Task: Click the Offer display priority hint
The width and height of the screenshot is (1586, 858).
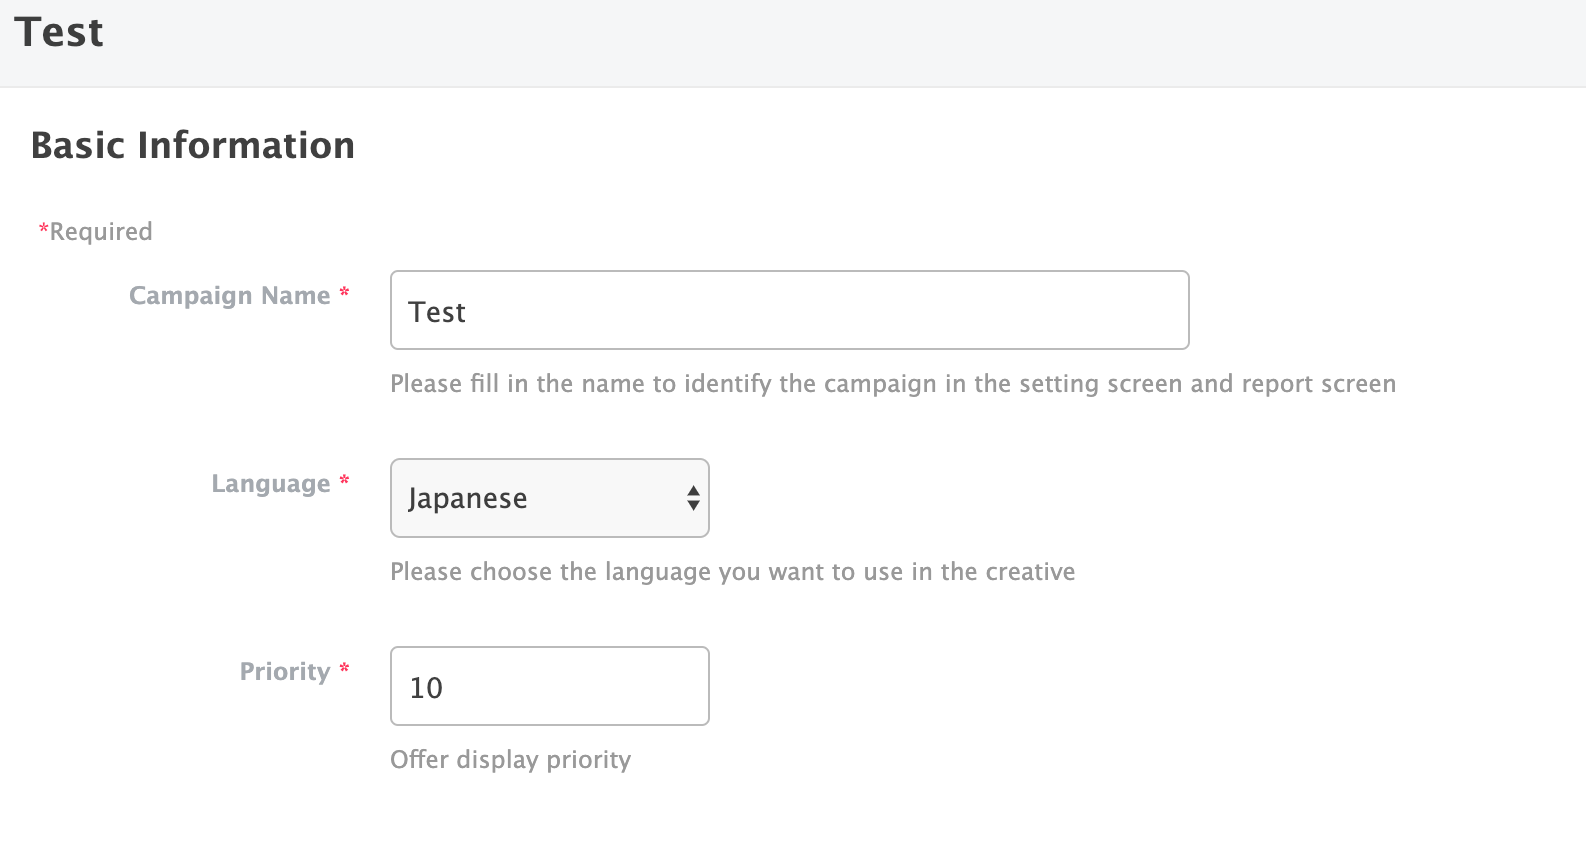Action: (x=510, y=760)
